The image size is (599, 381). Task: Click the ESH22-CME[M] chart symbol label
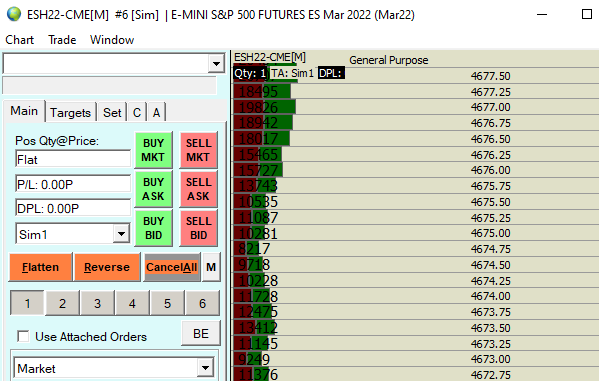click(x=270, y=57)
